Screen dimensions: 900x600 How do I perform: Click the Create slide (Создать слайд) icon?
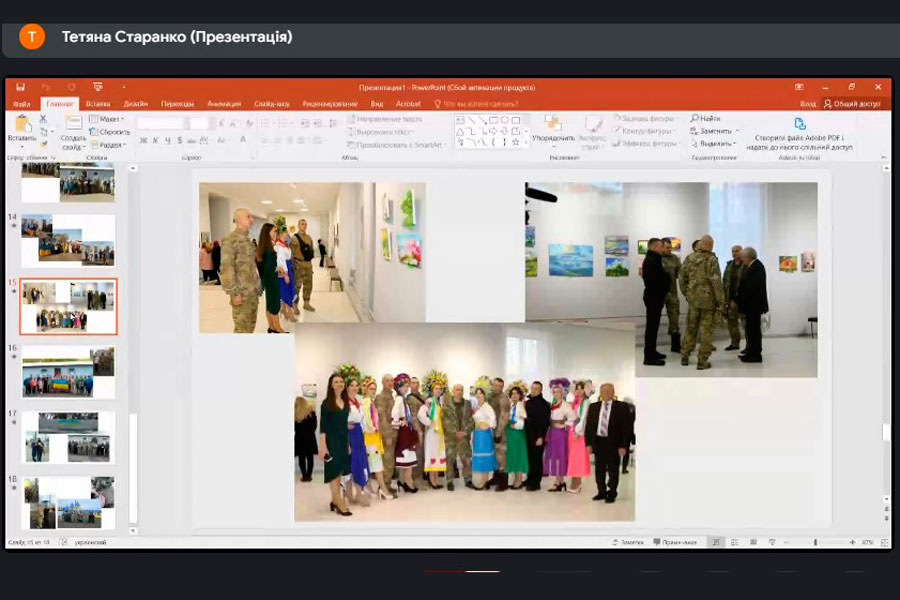pyautogui.click(x=73, y=125)
